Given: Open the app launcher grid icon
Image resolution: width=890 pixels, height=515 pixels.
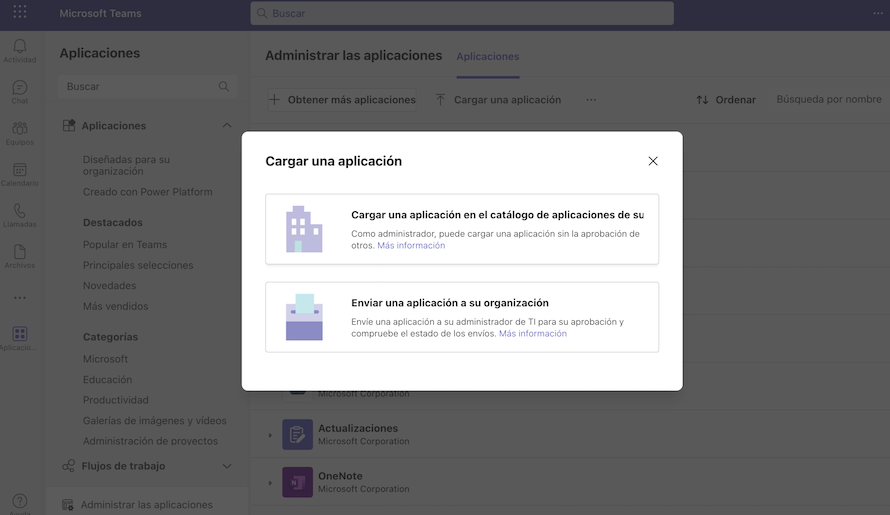Looking at the screenshot, I should pyautogui.click(x=20, y=12).
